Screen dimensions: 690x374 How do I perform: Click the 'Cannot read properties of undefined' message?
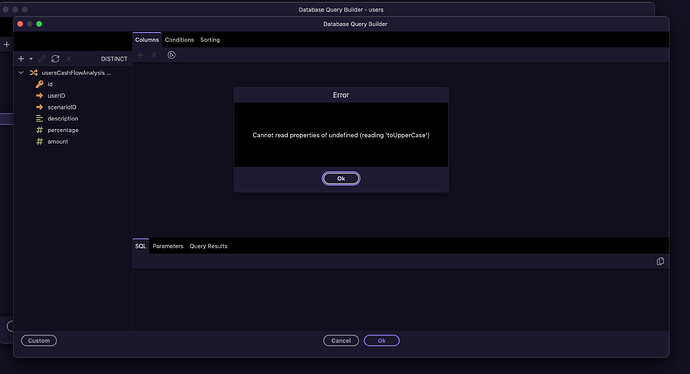(x=341, y=135)
